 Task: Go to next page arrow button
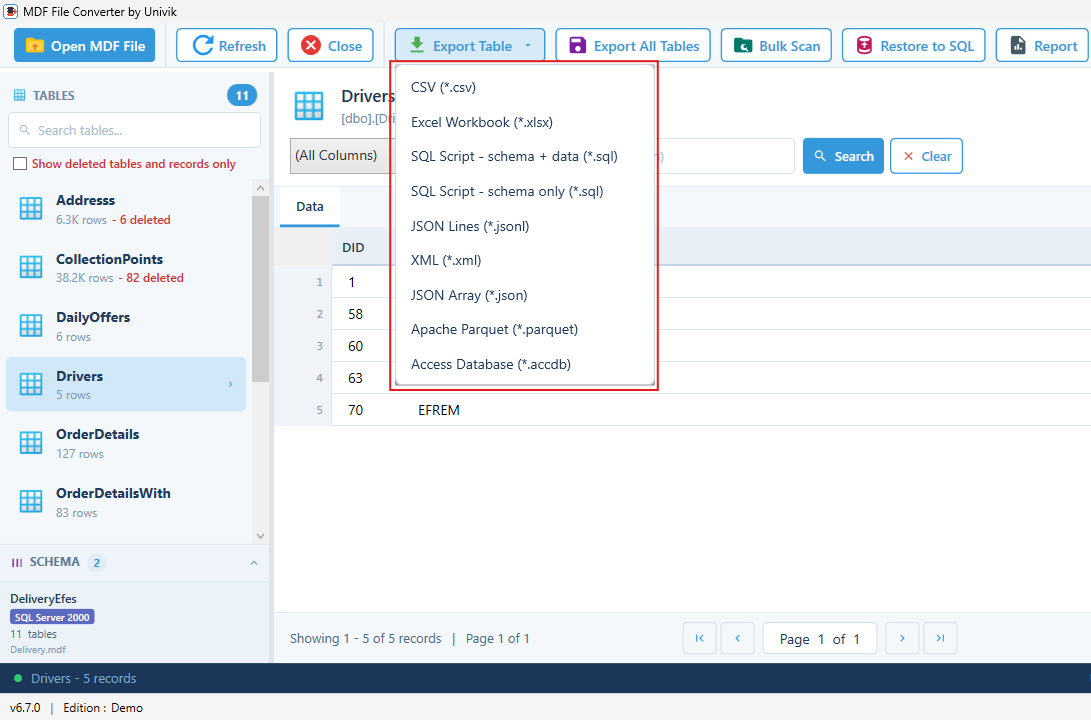click(x=902, y=638)
